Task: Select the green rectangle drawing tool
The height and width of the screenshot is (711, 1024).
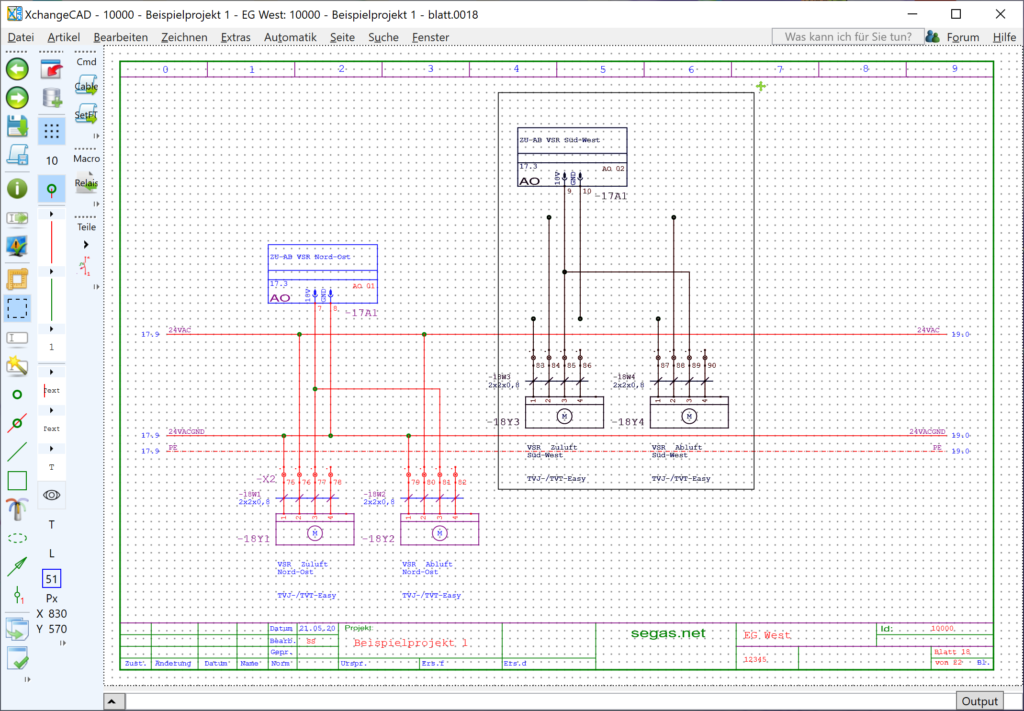Action: 17,481
